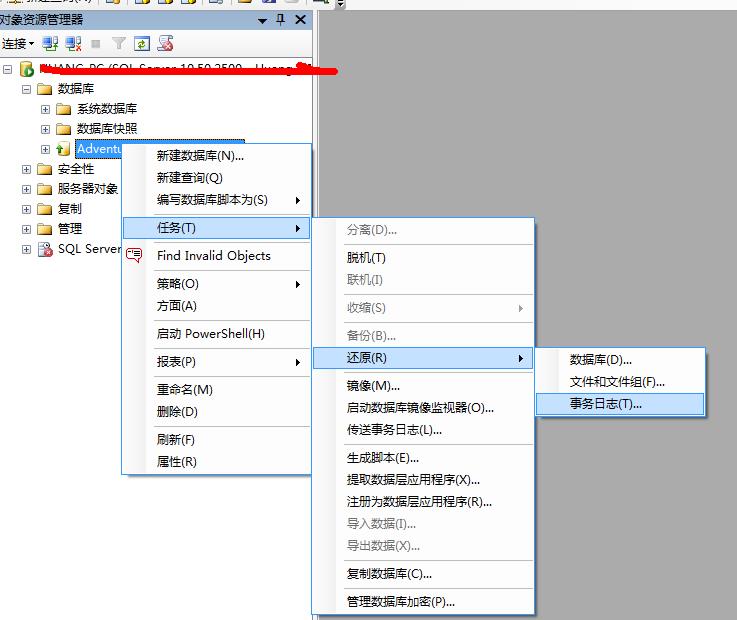Click the 数据库 folder icon

[45, 89]
